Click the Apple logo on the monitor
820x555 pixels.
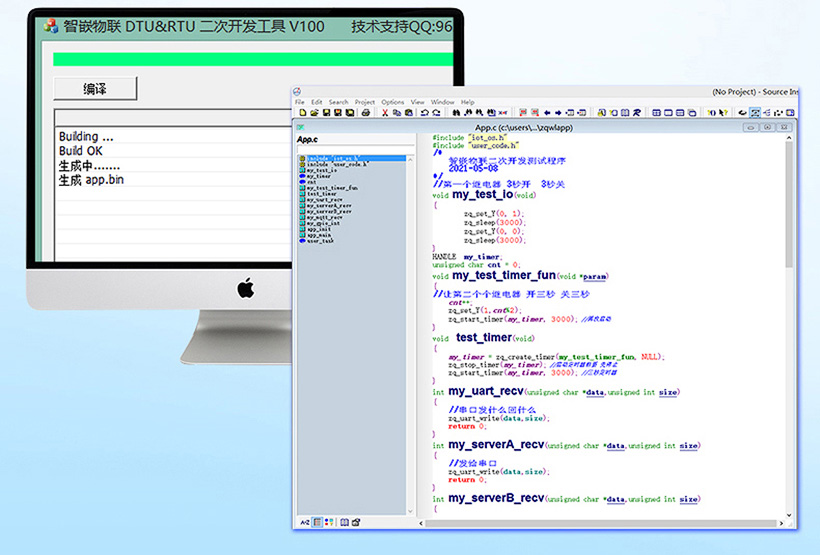tap(245, 289)
